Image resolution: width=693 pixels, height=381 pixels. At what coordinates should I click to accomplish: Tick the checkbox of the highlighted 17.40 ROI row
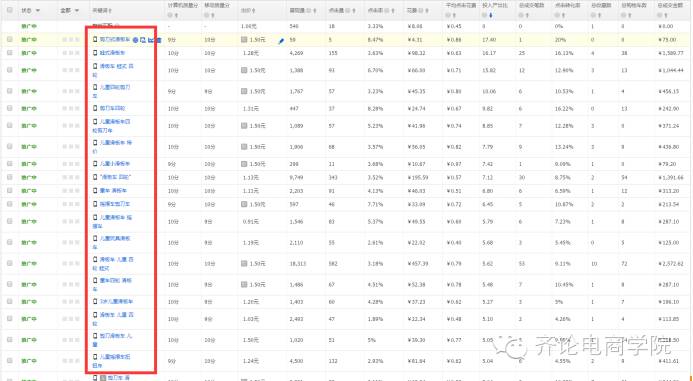pyautogui.click(x=10, y=39)
